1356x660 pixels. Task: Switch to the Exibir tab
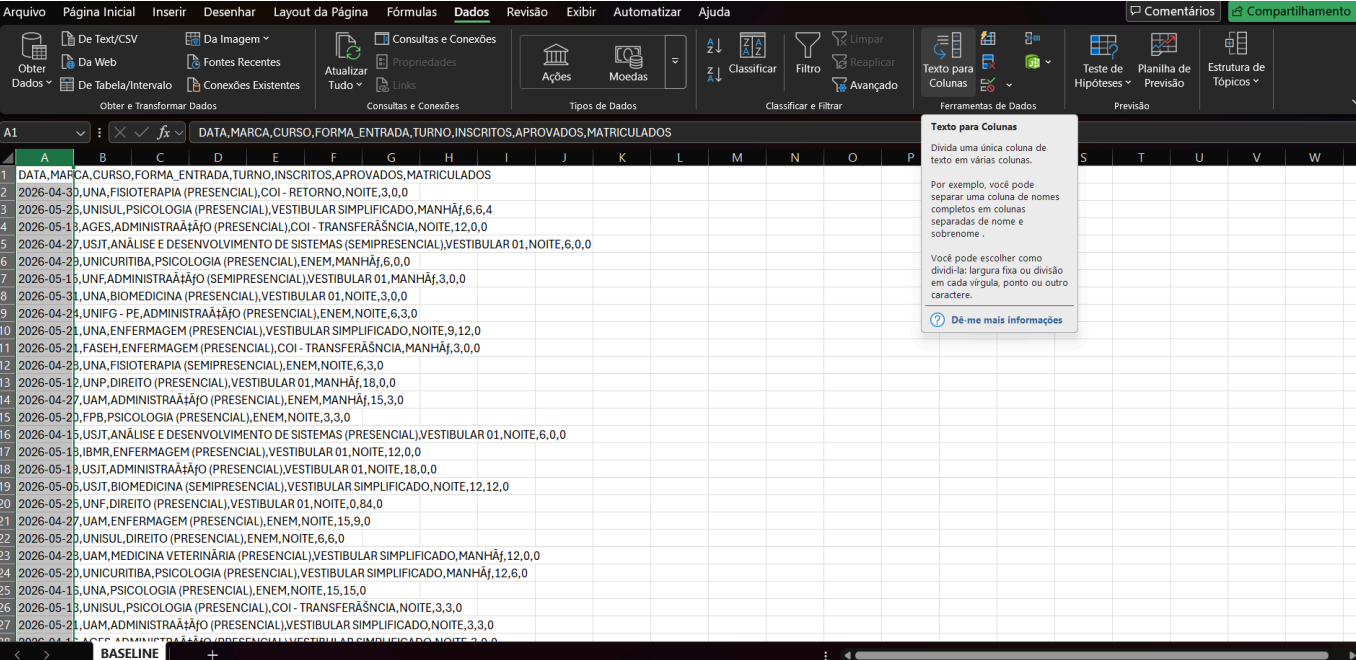pyautogui.click(x=581, y=12)
